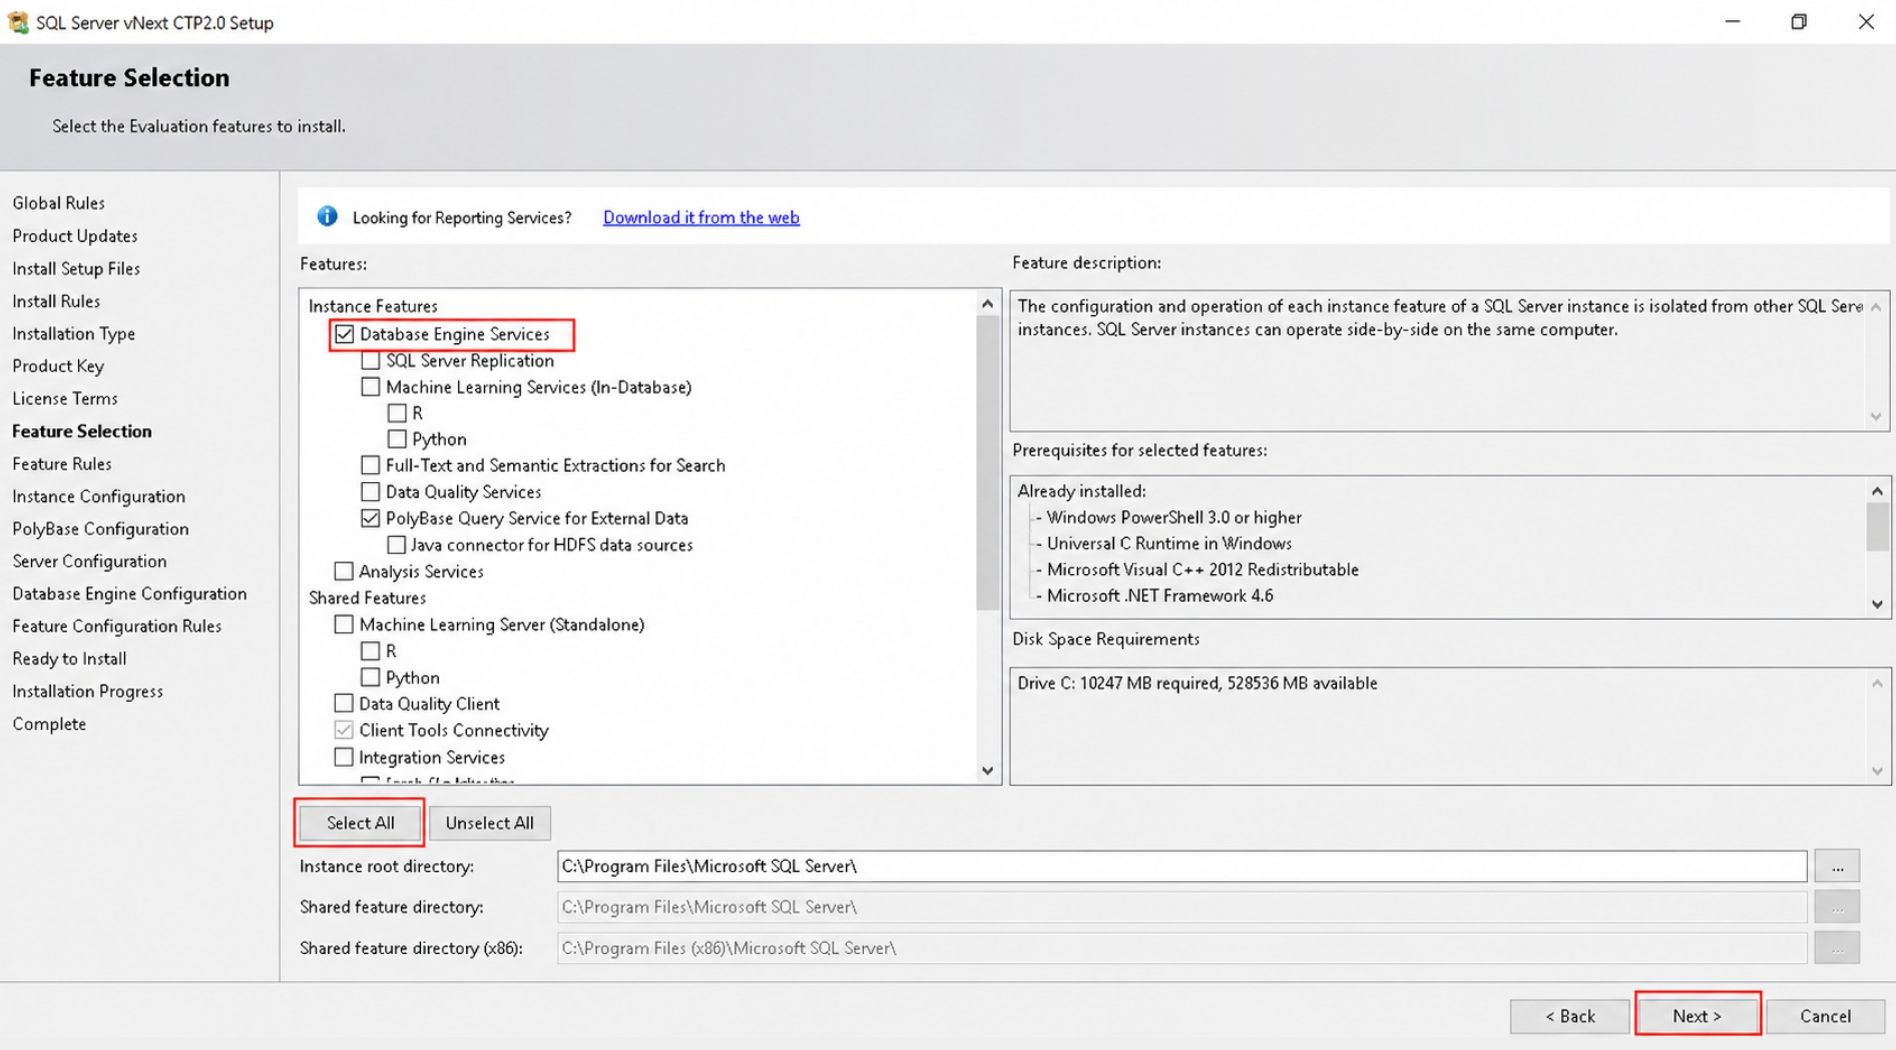The image size is (1896, 1050).
Task: Click the Select All button
Action: [x=360, y=822]
